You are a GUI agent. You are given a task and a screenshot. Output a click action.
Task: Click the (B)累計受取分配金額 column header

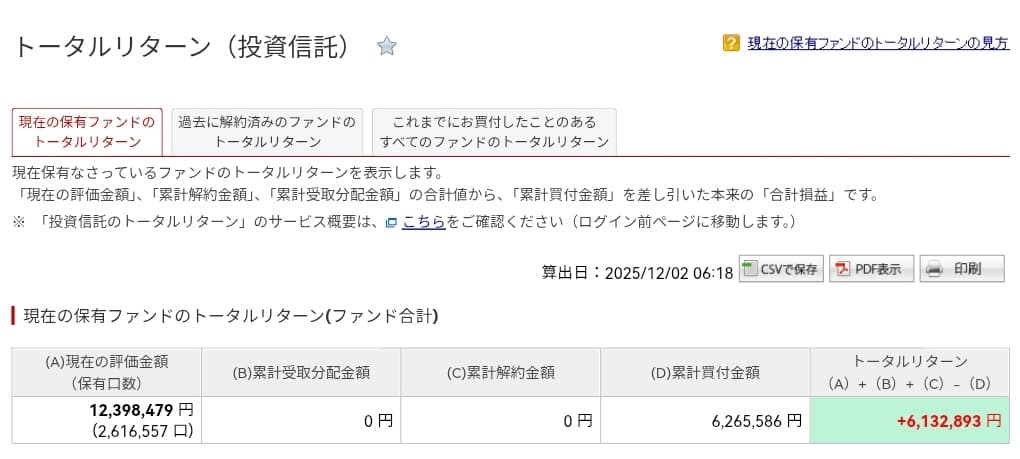[301, 373]
